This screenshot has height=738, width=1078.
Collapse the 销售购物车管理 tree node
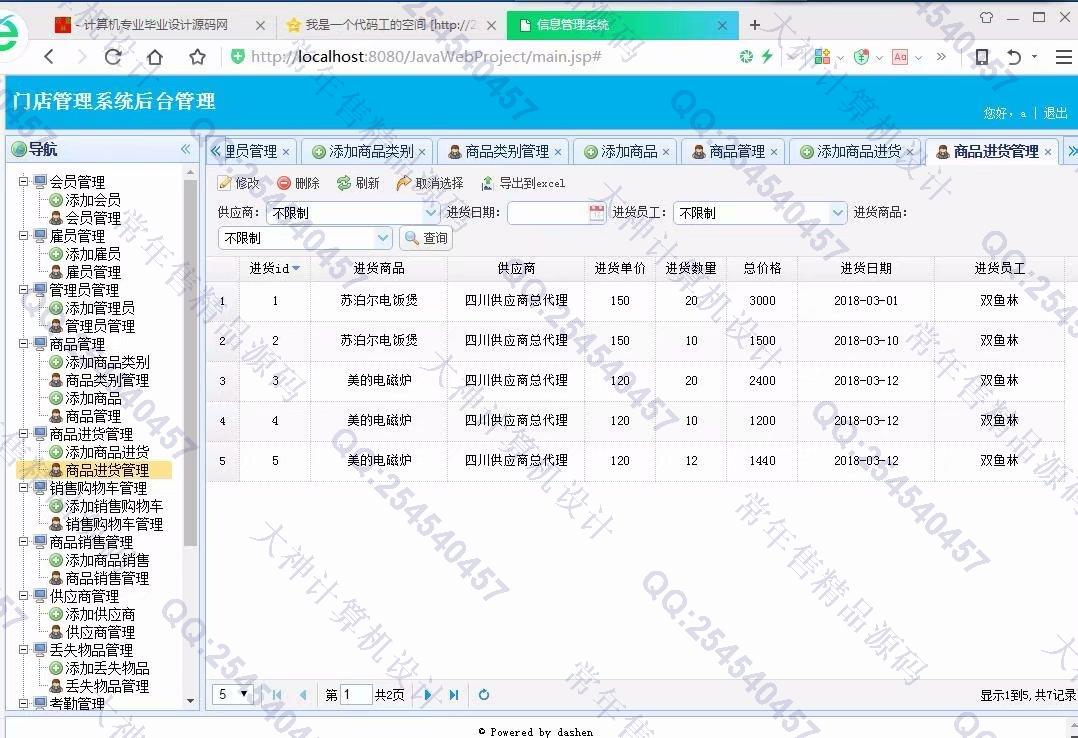[x=23, y=488]
